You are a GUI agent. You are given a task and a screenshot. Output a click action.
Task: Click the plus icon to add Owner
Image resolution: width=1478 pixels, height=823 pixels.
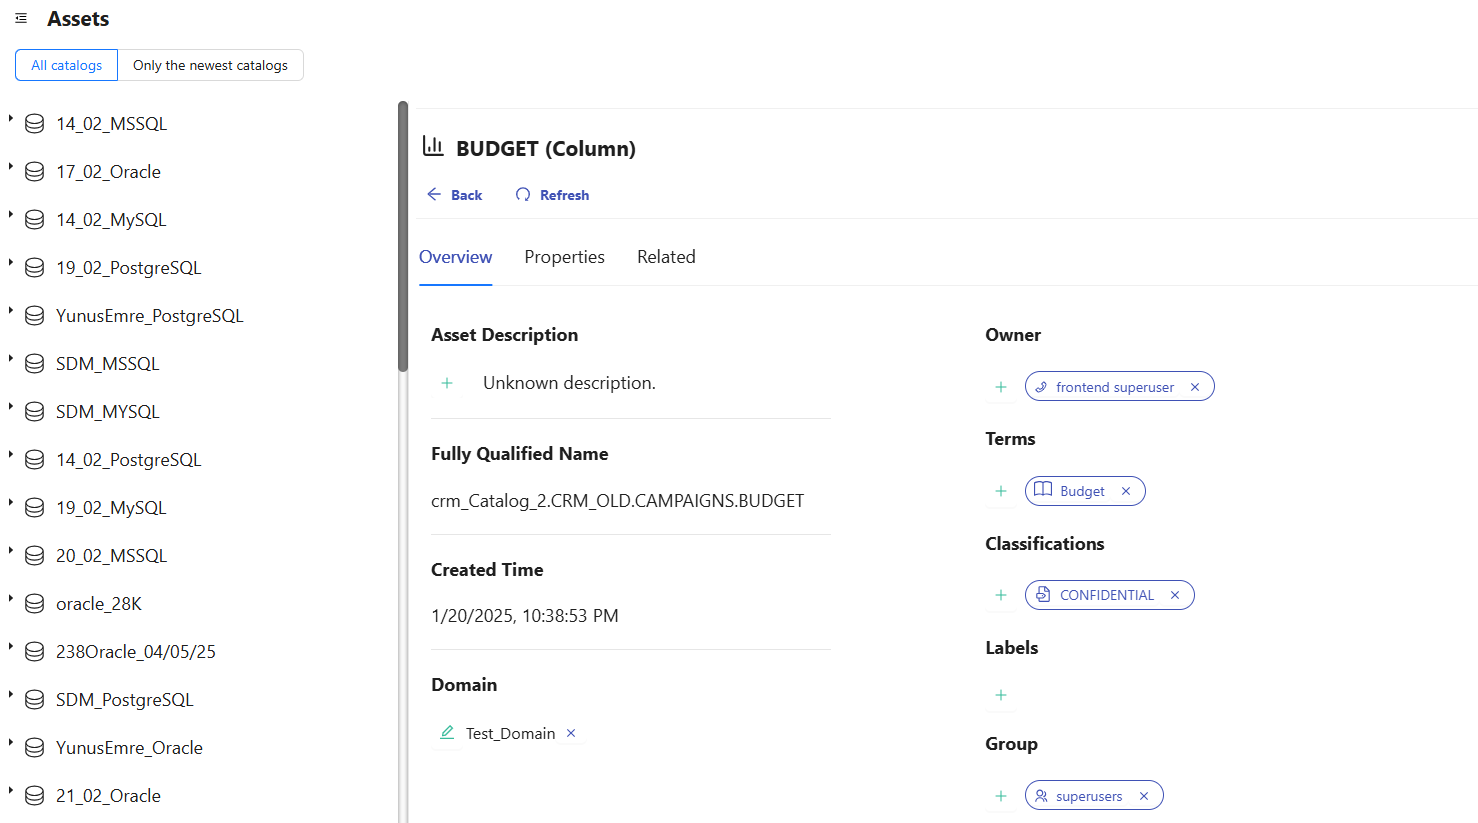pos(1001,387)
